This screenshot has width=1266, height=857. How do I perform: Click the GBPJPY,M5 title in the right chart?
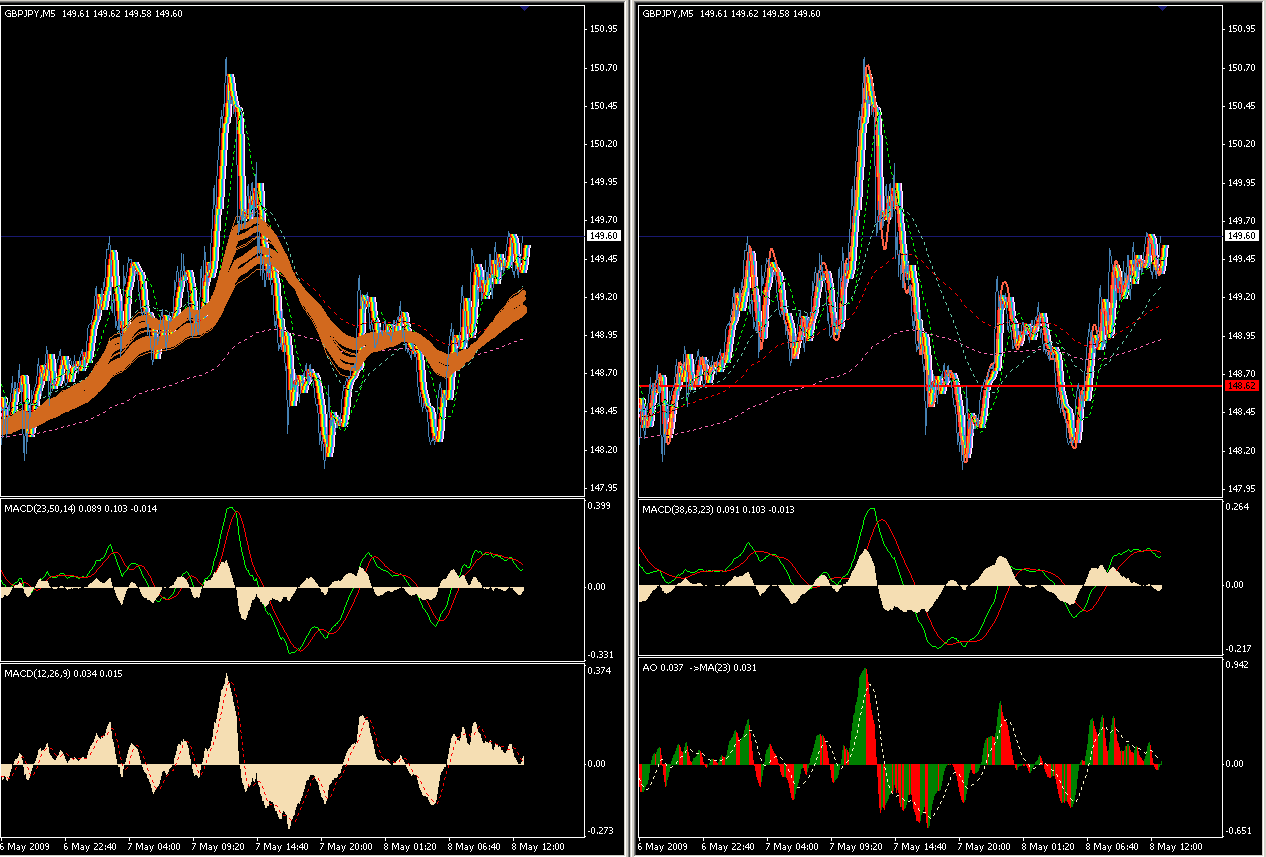[669, 13]
